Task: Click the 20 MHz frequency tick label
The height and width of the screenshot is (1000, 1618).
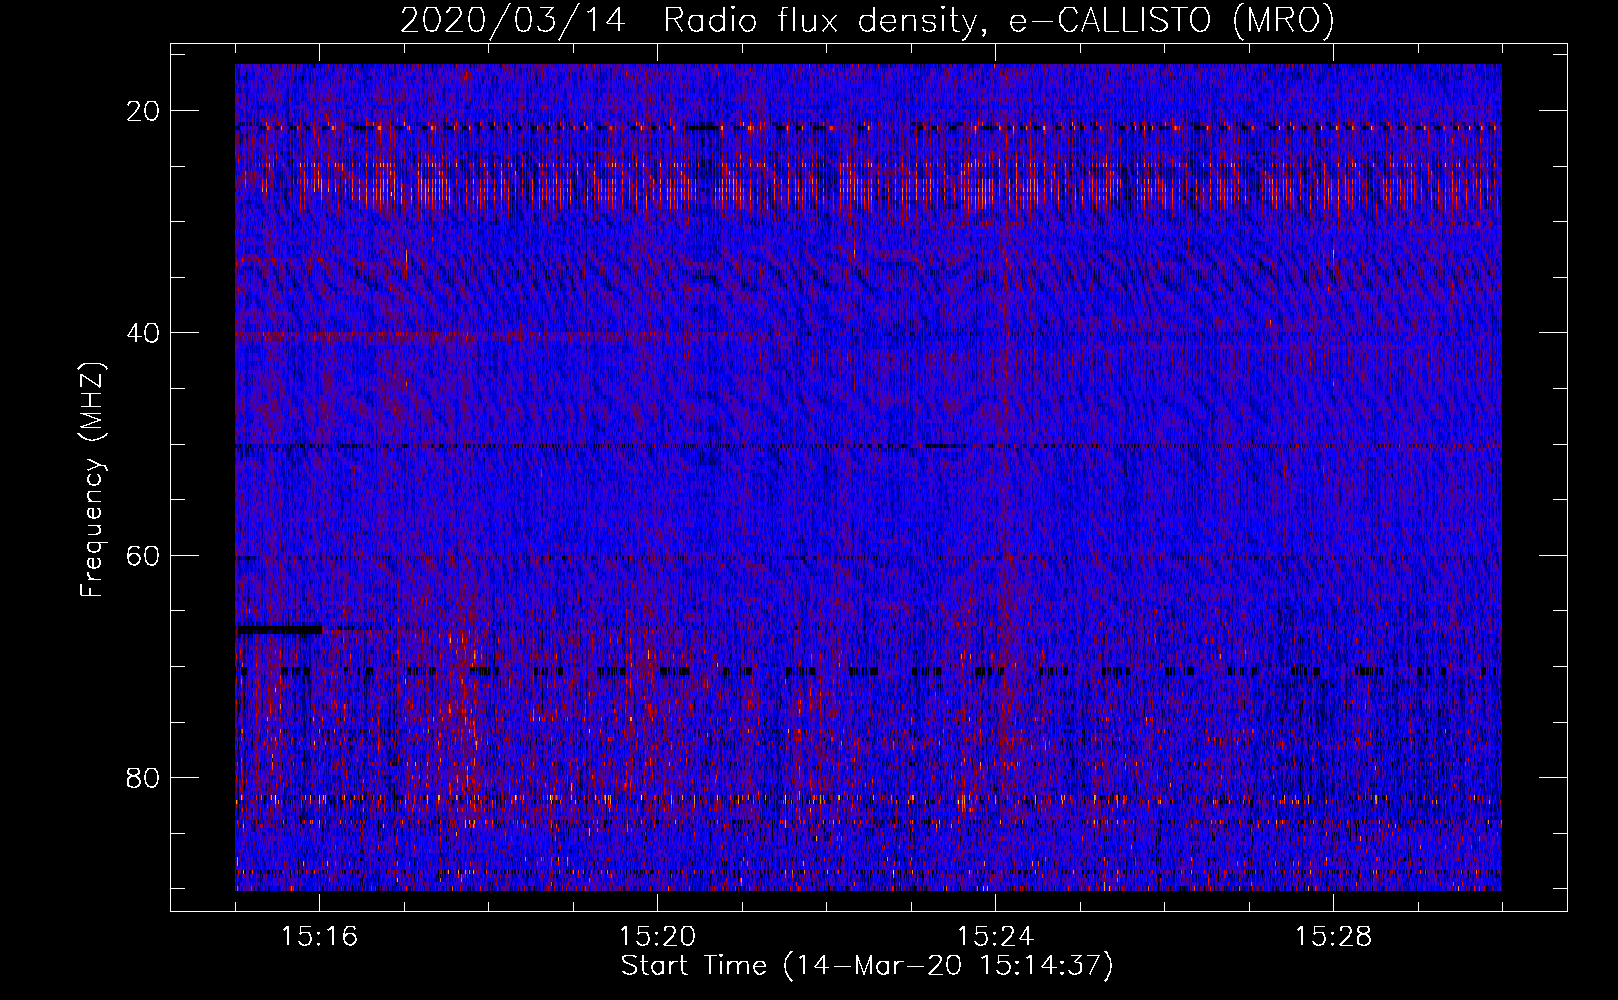Action: pos(144,111)
